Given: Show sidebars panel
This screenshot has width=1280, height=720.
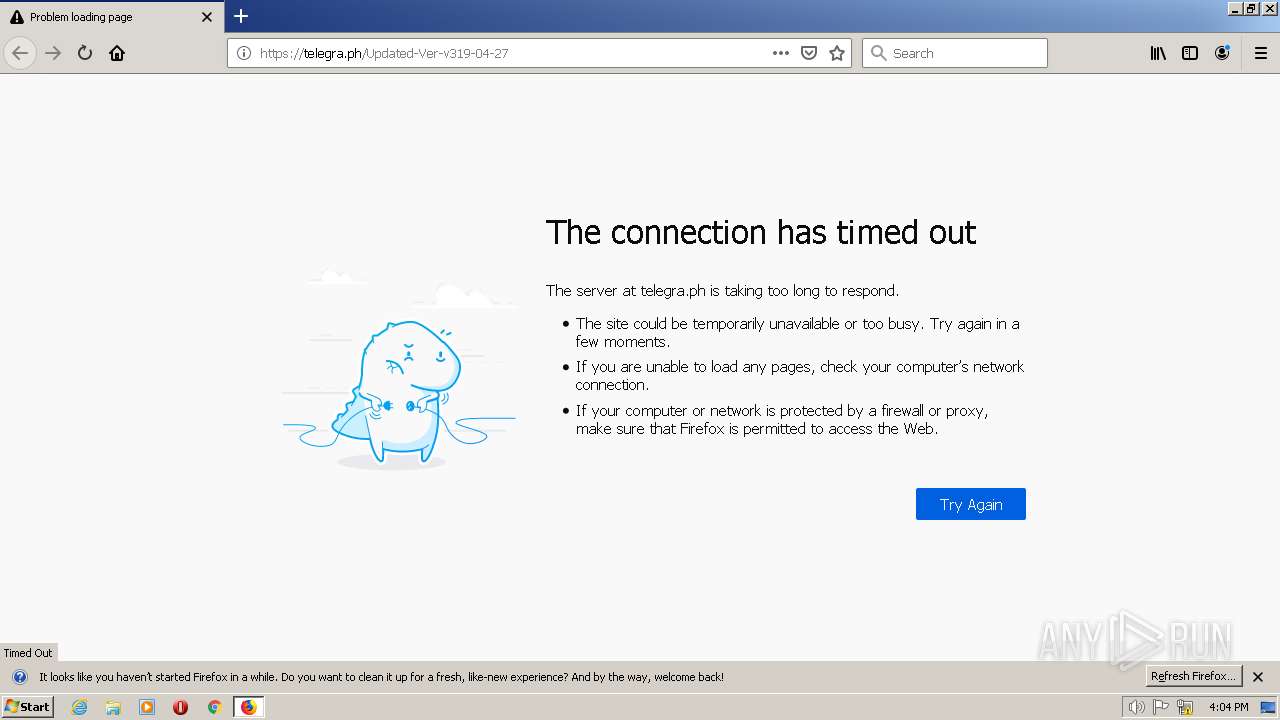Looking at the screenshot, I should click(x=1190, y=53).
